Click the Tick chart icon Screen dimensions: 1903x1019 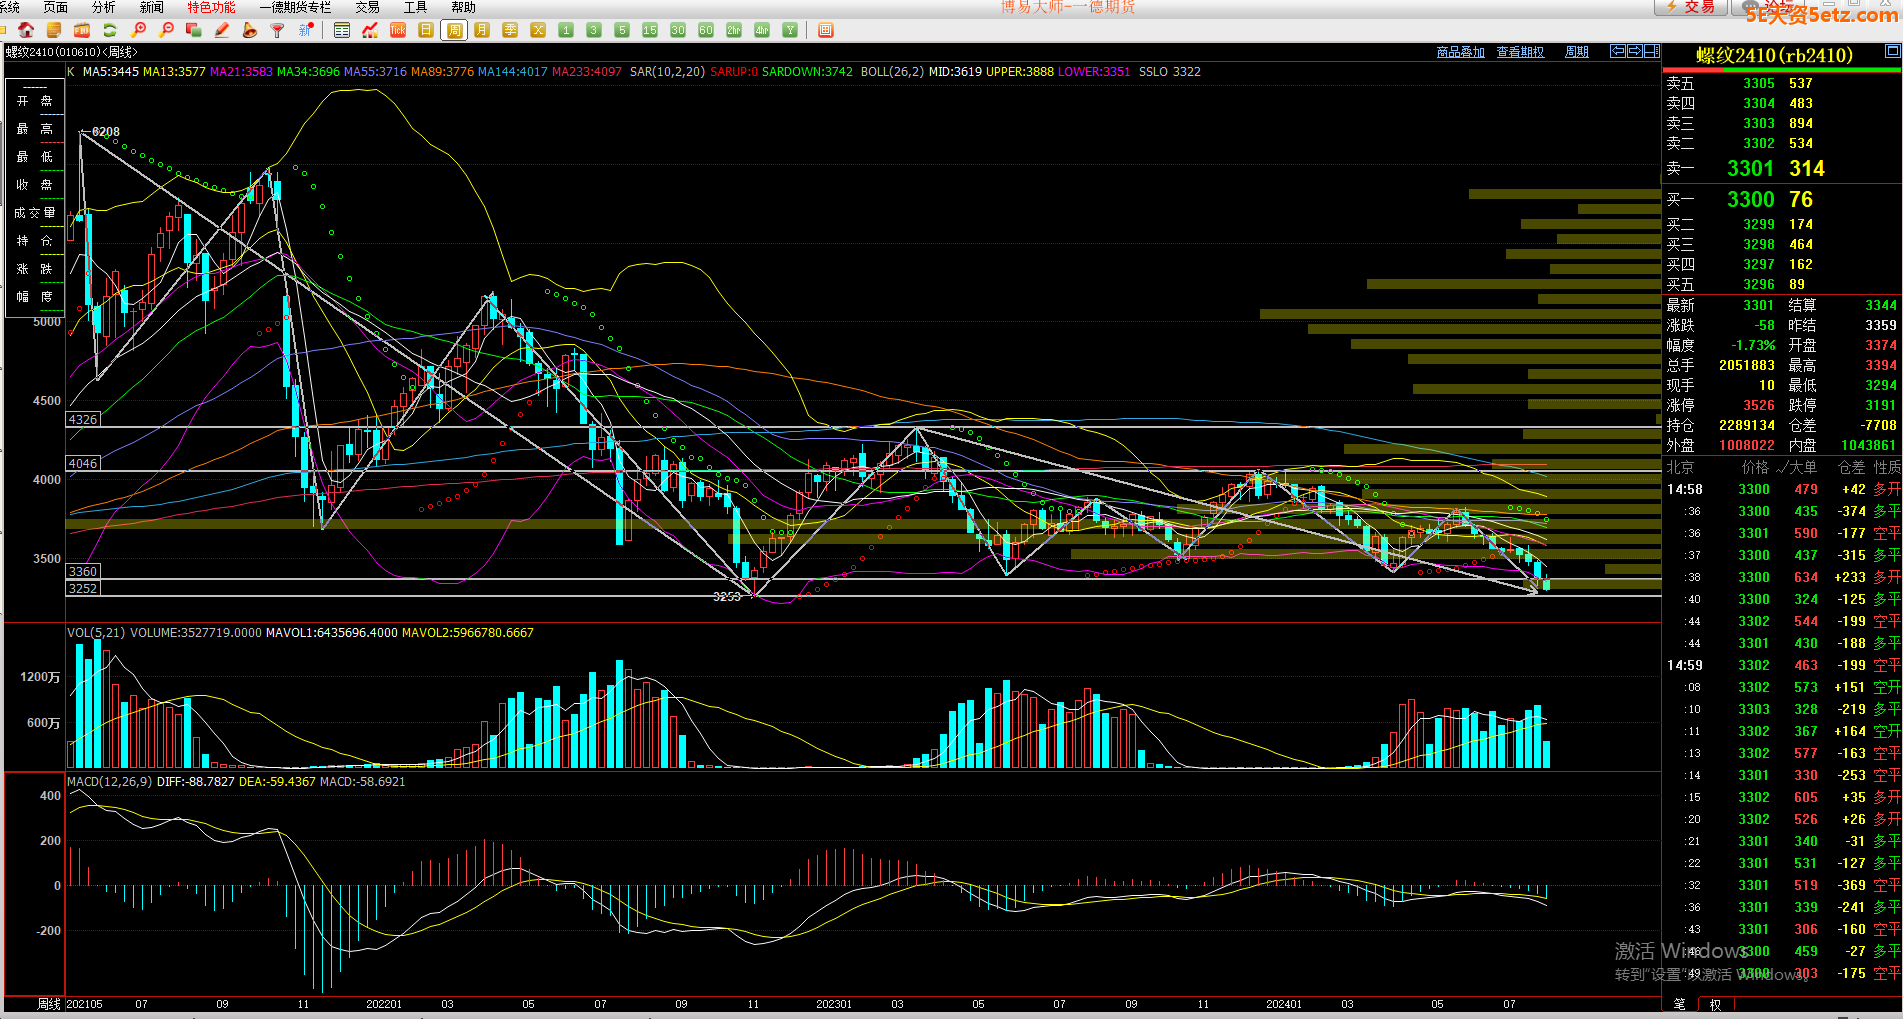click(398, 30)
